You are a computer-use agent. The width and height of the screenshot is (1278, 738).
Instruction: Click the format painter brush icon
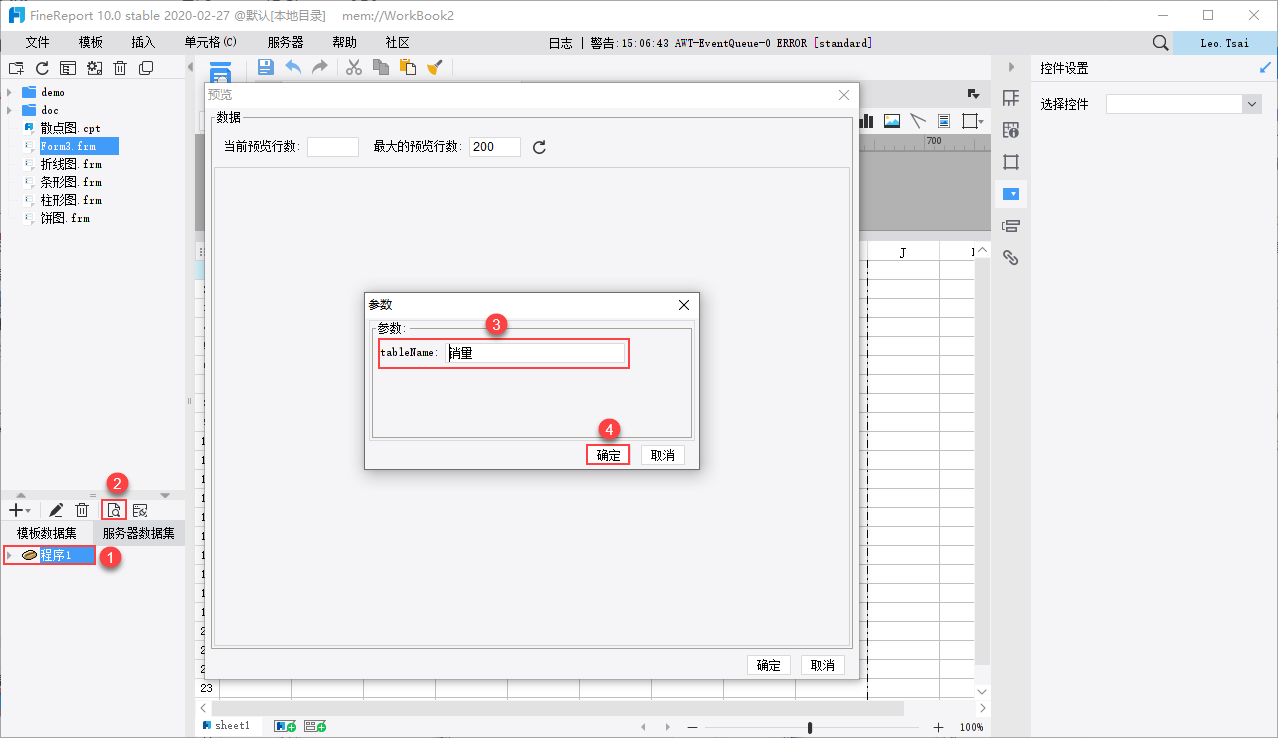[434, 67]
